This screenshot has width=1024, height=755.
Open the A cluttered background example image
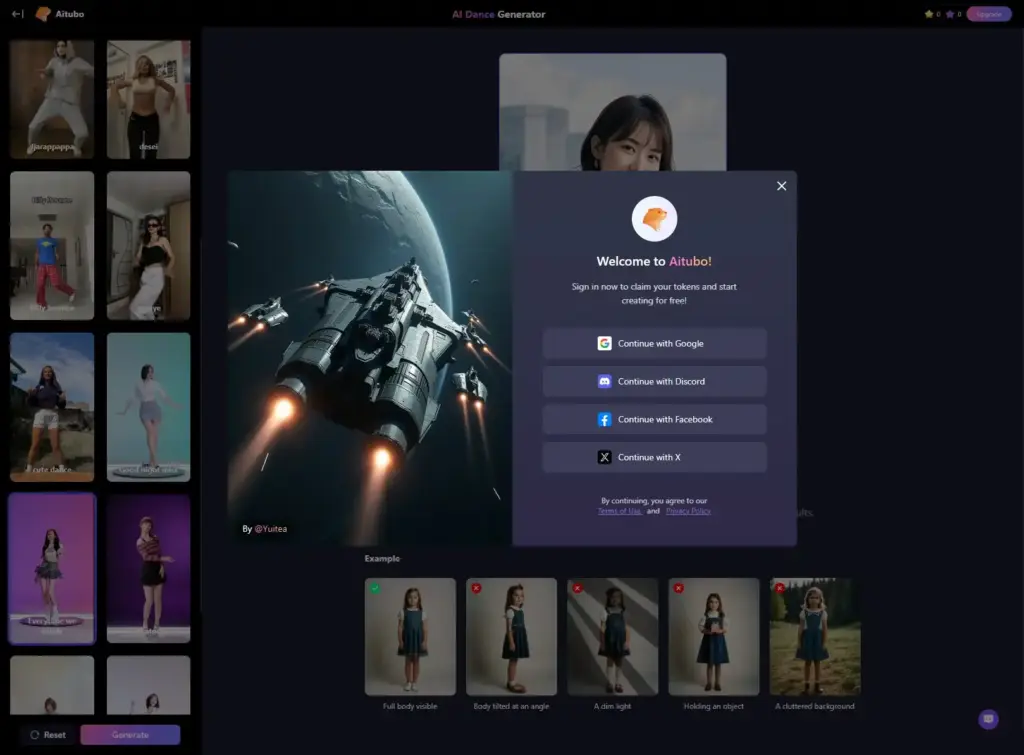pos(815,637)
